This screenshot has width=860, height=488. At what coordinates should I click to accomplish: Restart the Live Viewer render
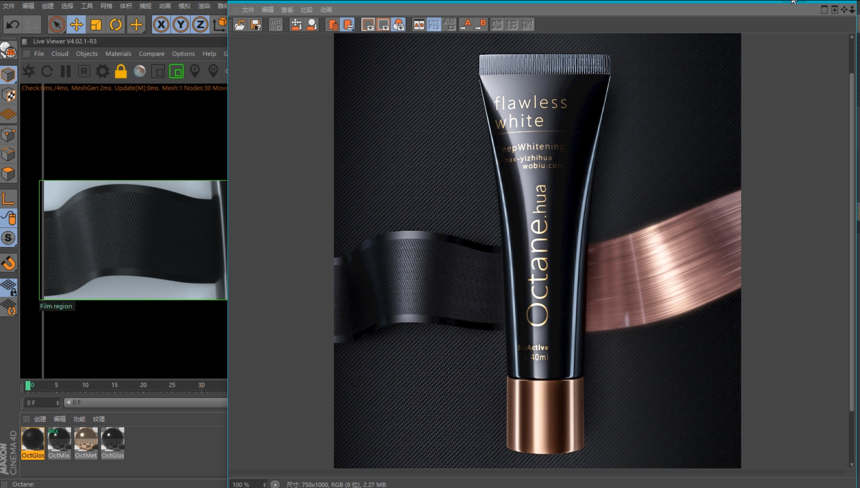click(x=47, y=71)
